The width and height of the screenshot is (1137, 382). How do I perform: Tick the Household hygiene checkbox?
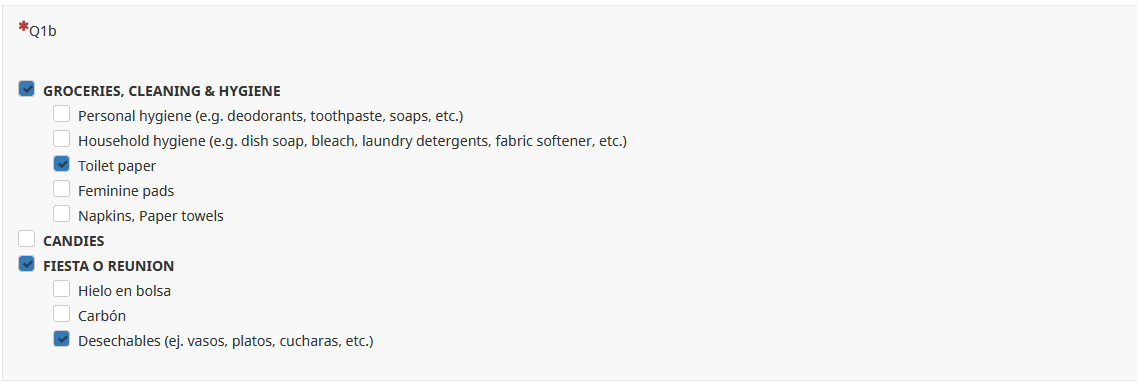point(62,138)
